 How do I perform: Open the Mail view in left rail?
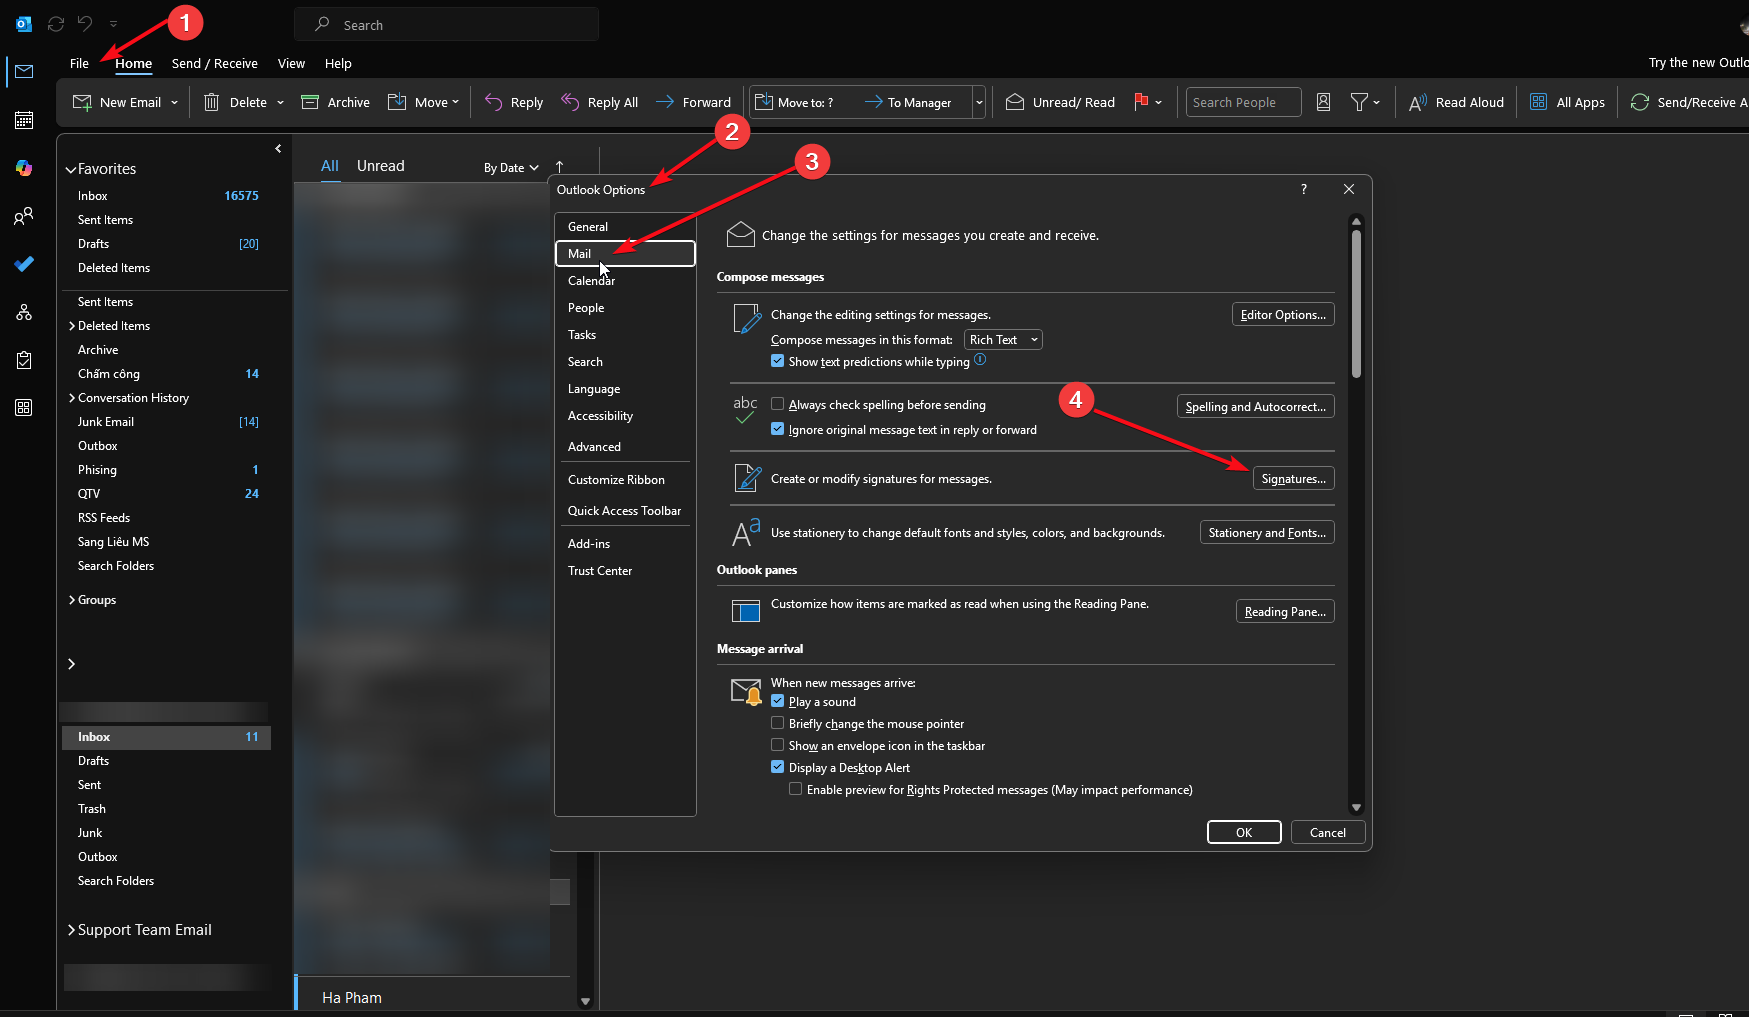tap(24, 71)
